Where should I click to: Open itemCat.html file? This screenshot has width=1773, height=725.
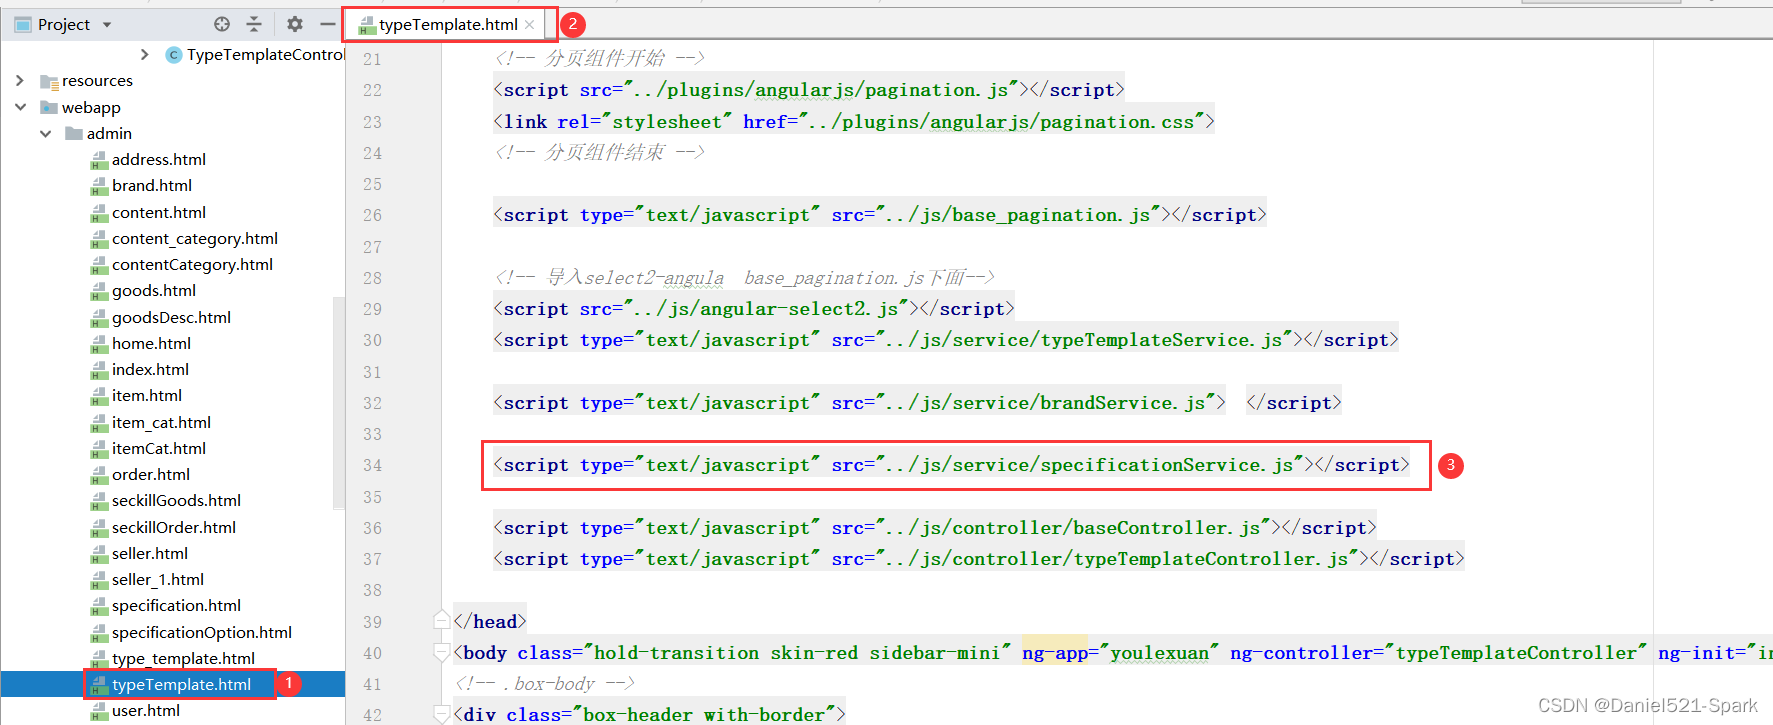pos(159,448)
